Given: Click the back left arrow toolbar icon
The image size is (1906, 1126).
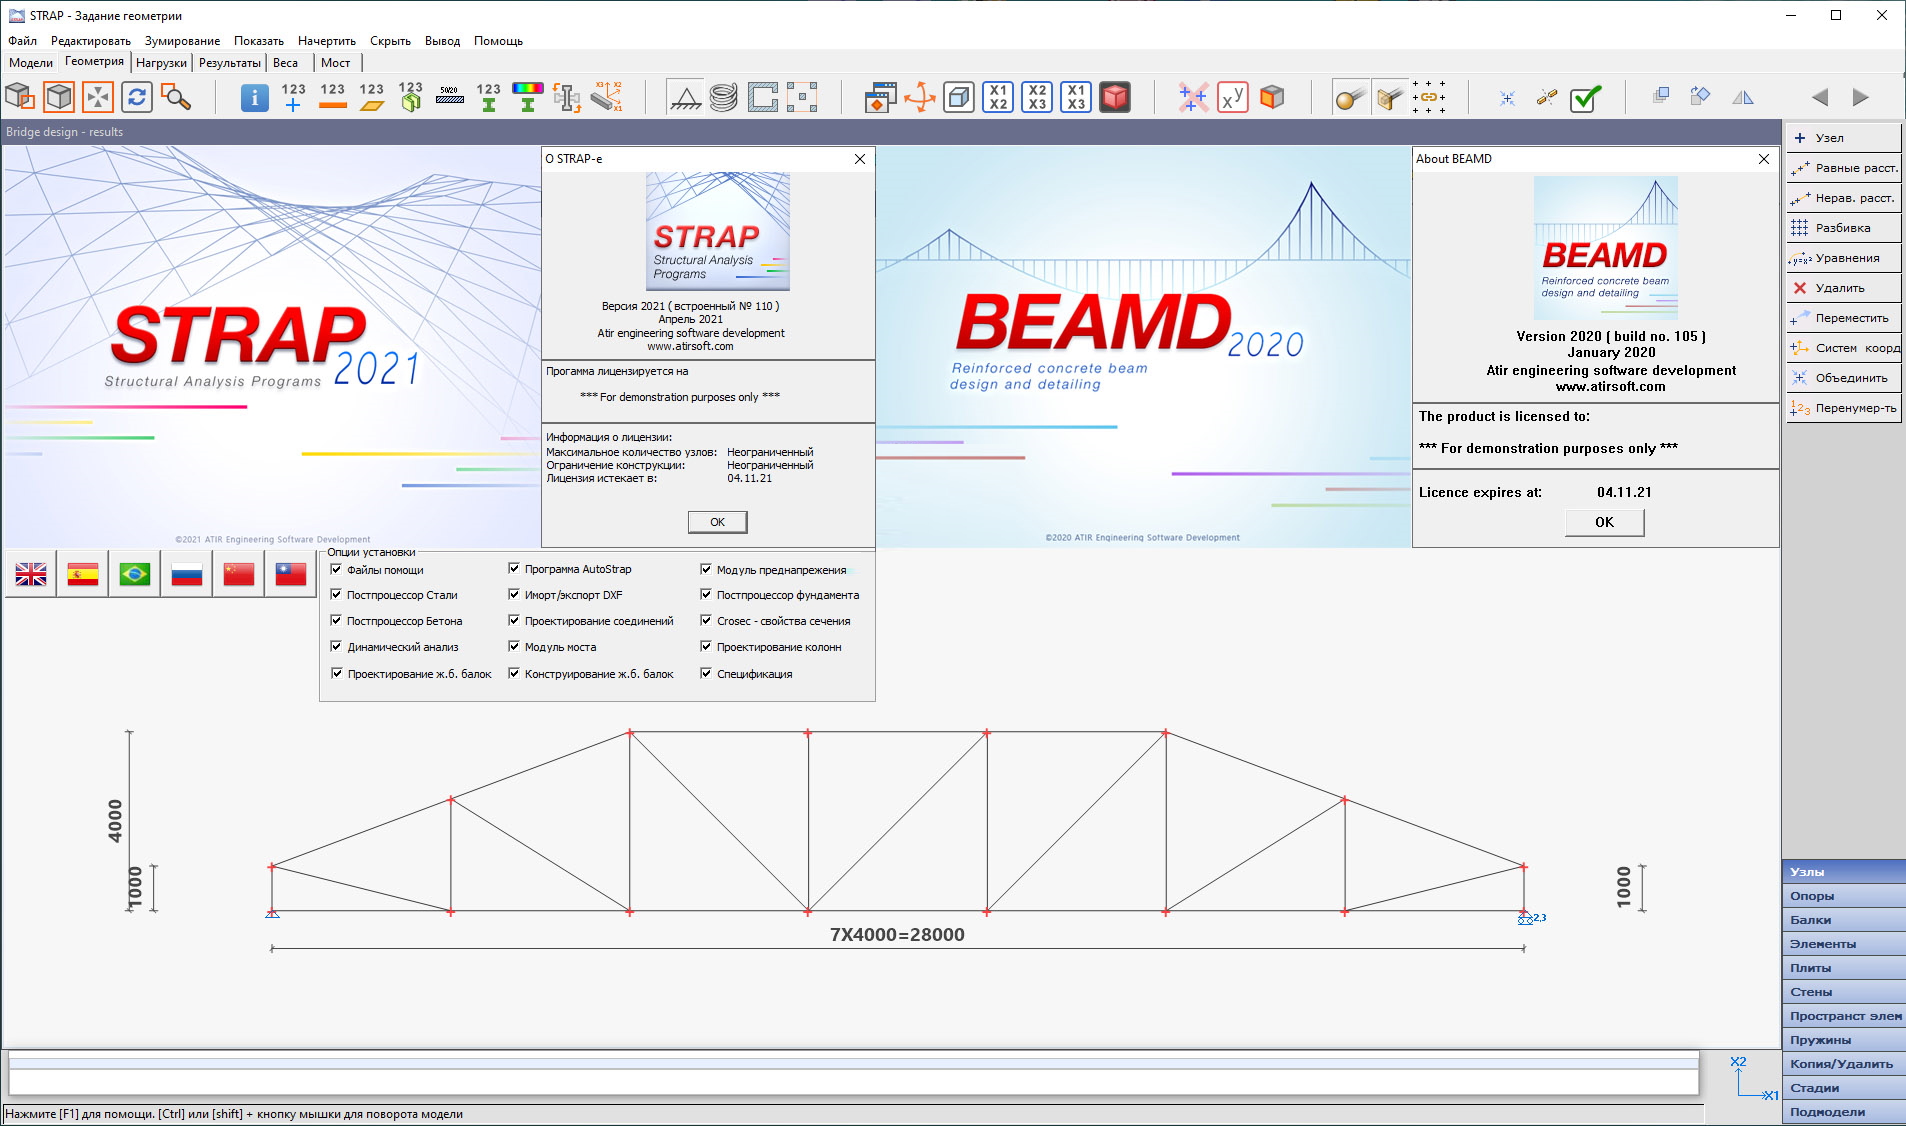Looking at the screenshot, I should (x=1820, y=97).
